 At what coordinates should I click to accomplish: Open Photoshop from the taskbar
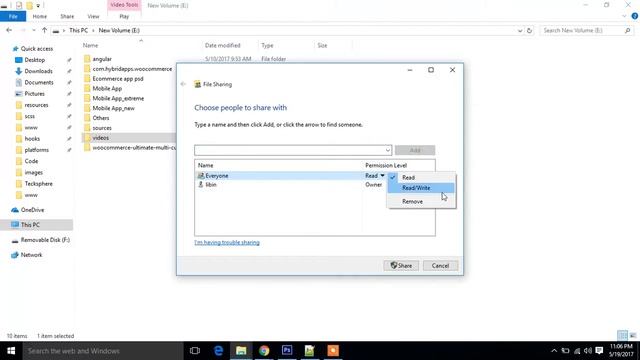click(x=287, y=351)
